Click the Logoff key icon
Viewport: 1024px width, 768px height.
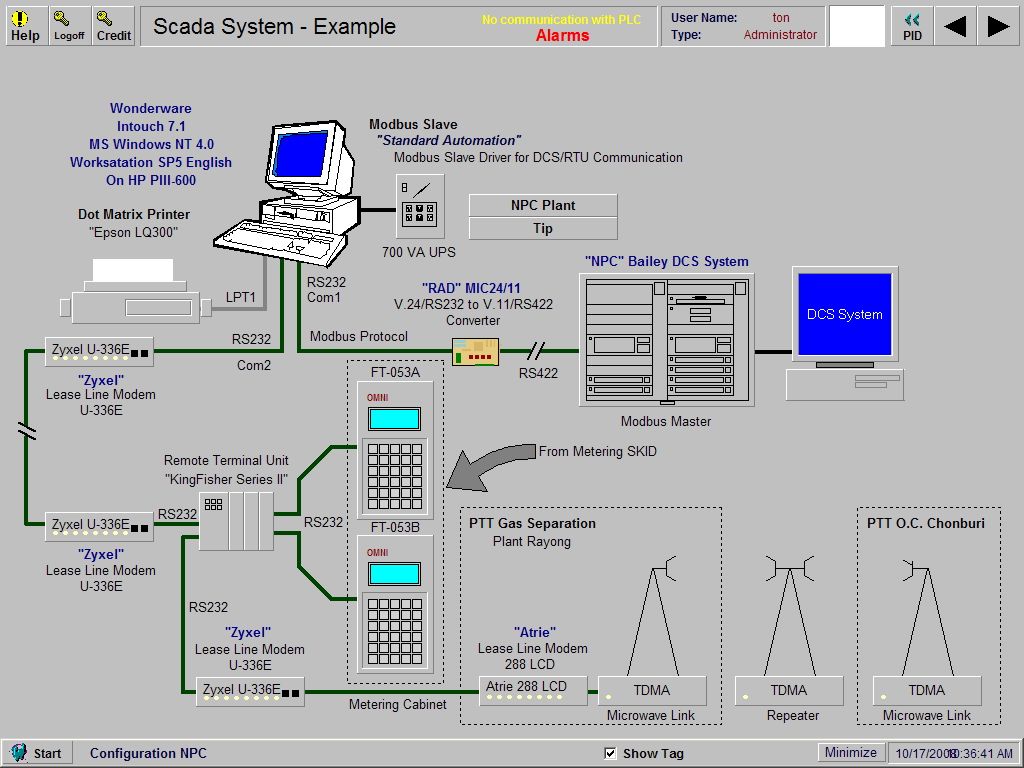[x=68, y=24]
